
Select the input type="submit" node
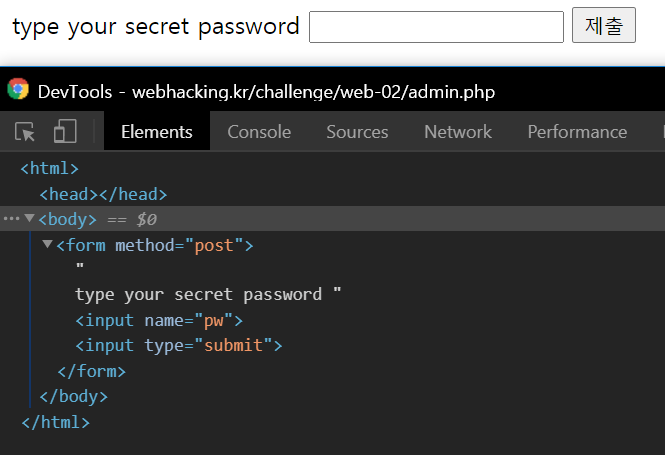(x=179, y=346)
